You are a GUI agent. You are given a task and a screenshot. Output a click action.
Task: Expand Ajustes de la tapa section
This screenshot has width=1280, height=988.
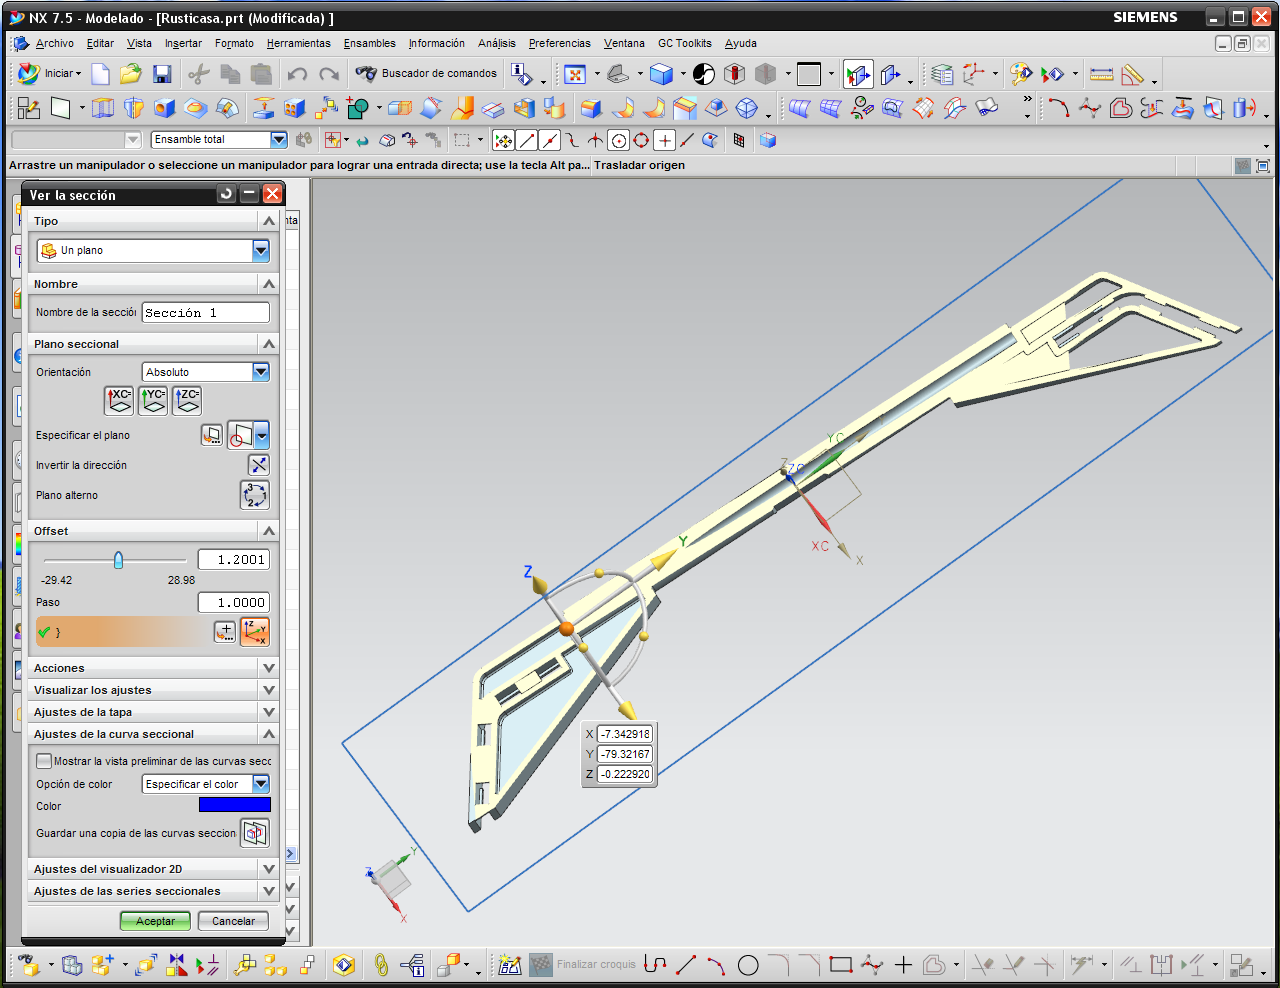coord(153,712)
